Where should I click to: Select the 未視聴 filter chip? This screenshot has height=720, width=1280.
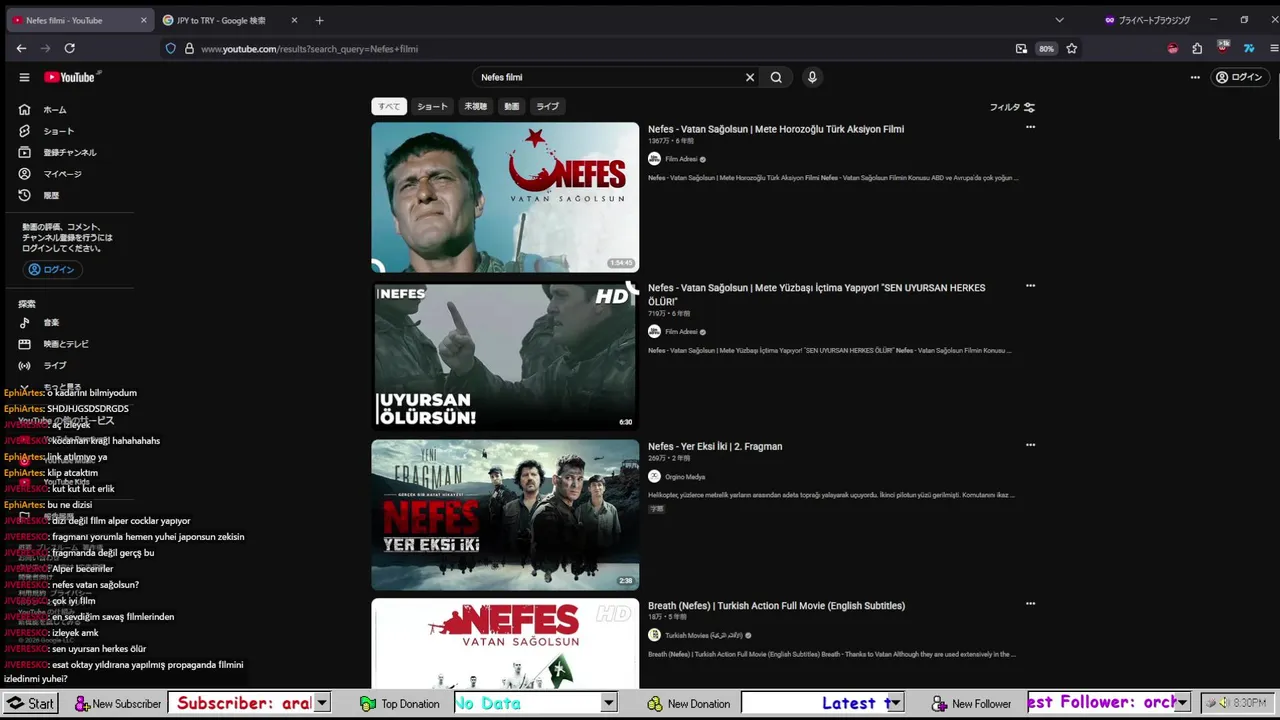click(475, 106)
